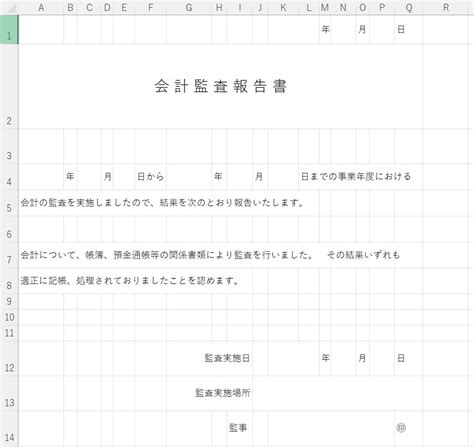Select column G header
The height and width of the screenshot is (447, 474).
click(189, 7)
